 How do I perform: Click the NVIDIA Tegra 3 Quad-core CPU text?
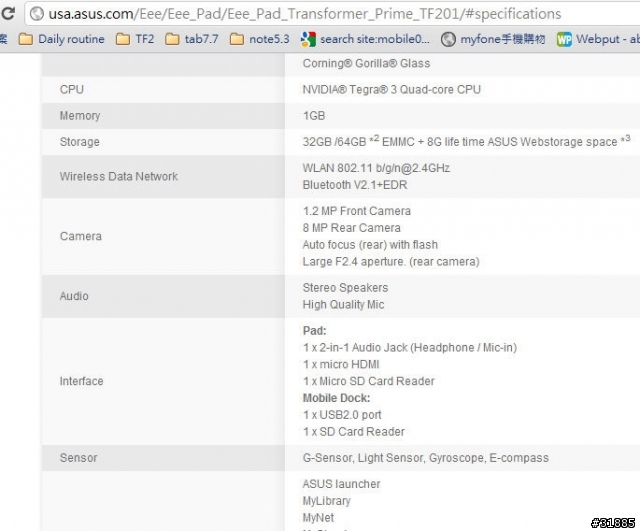pos(391,89)
